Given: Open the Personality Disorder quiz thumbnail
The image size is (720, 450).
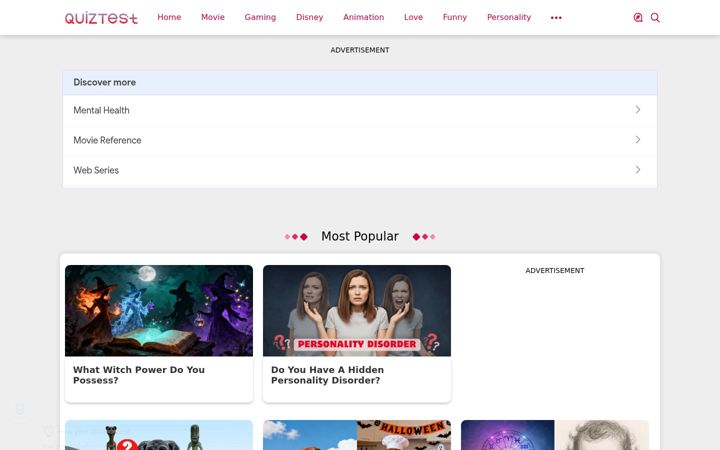Looking at the screenshot, I should [357, 310].
